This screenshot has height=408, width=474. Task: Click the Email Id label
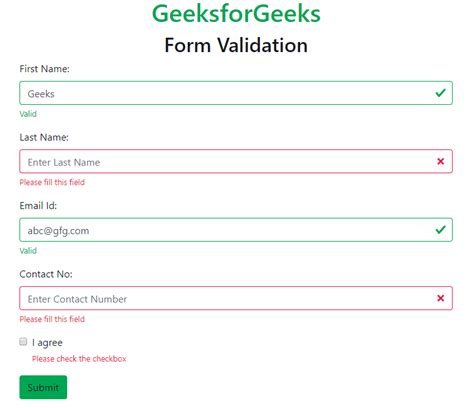point(38,206)
